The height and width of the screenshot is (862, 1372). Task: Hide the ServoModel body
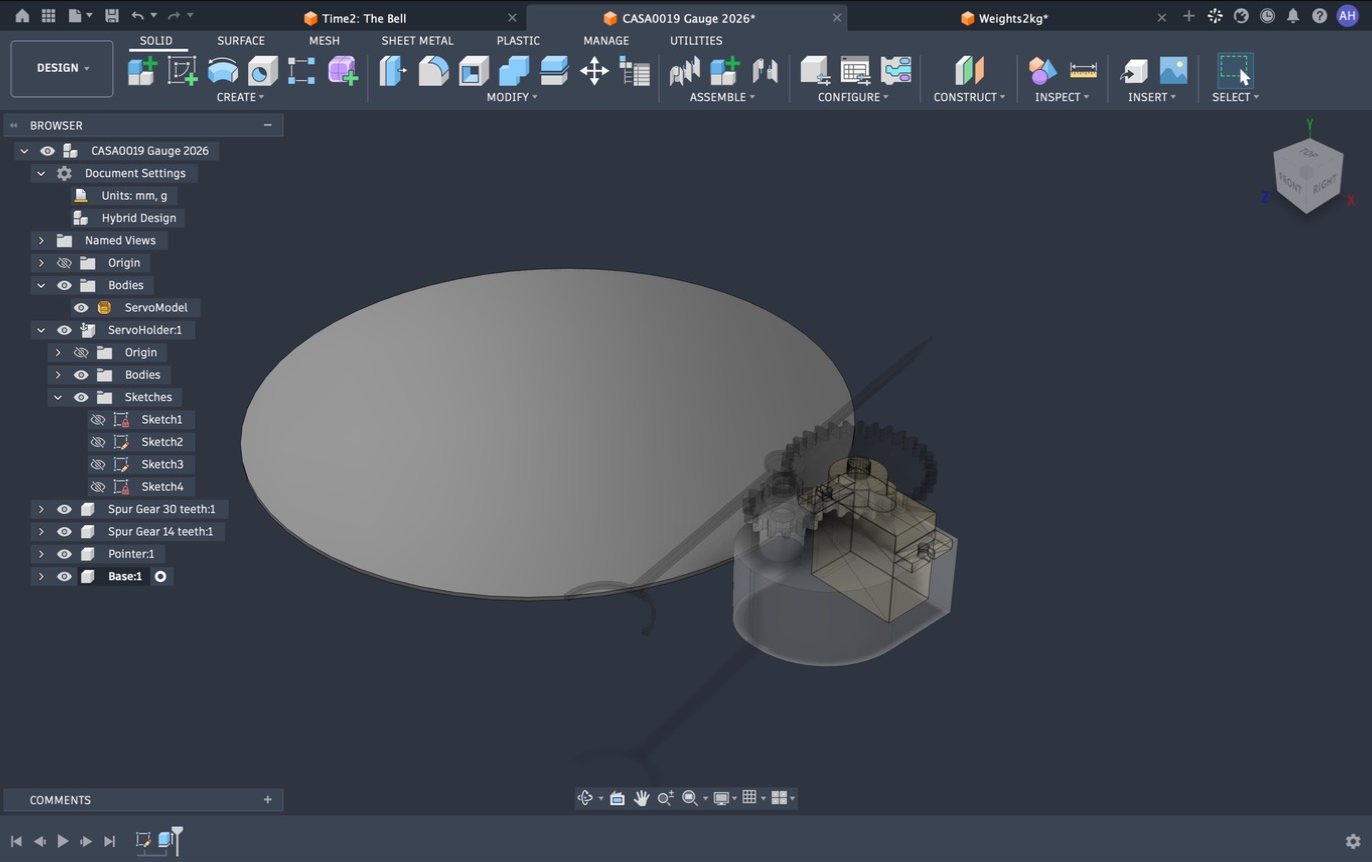81,308
